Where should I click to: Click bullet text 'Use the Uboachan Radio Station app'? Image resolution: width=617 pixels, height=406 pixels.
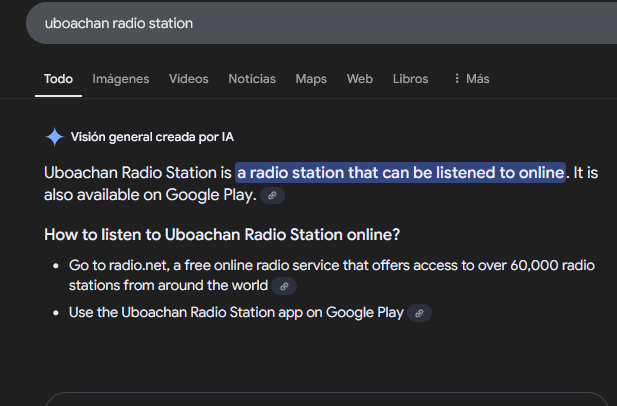click(236, 312)
